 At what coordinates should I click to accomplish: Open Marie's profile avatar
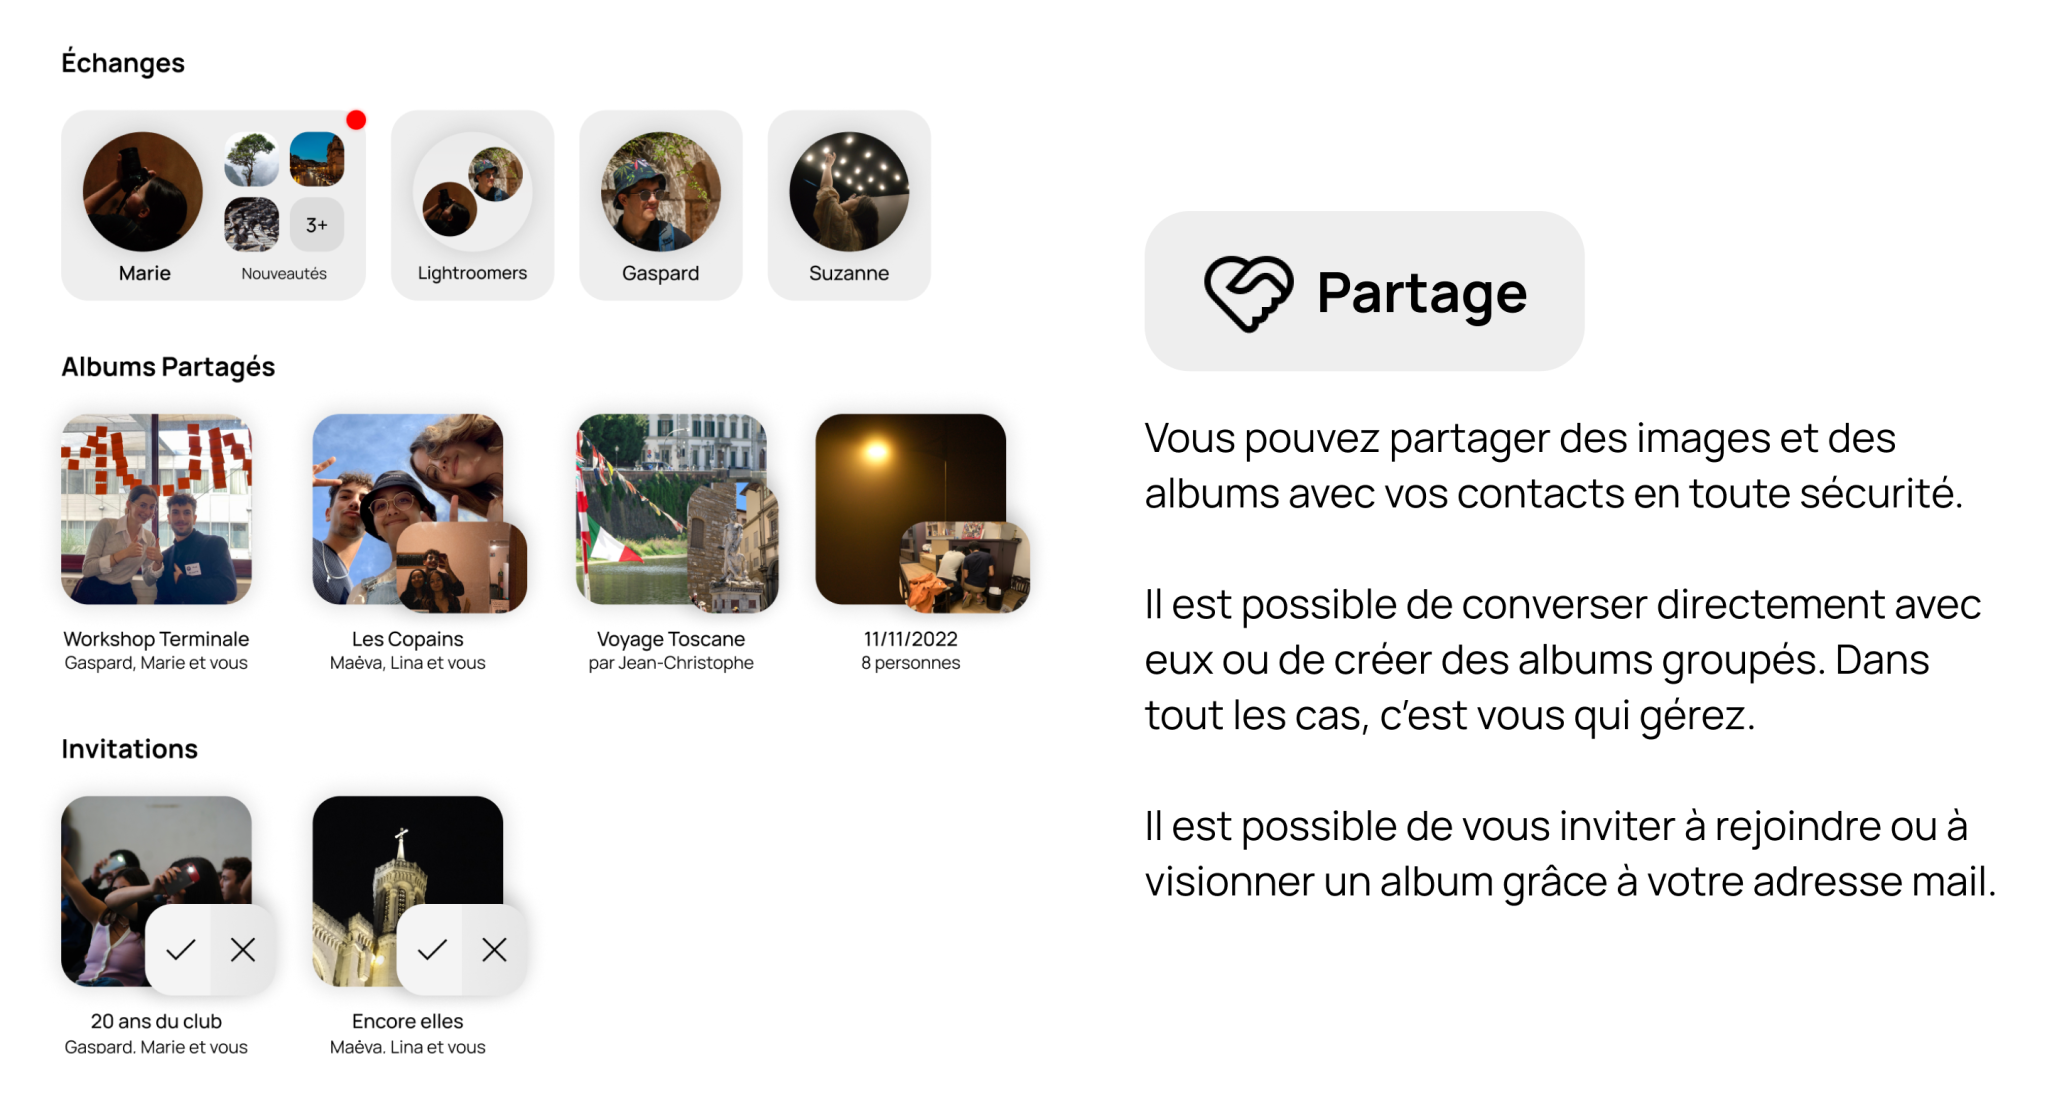143,191
